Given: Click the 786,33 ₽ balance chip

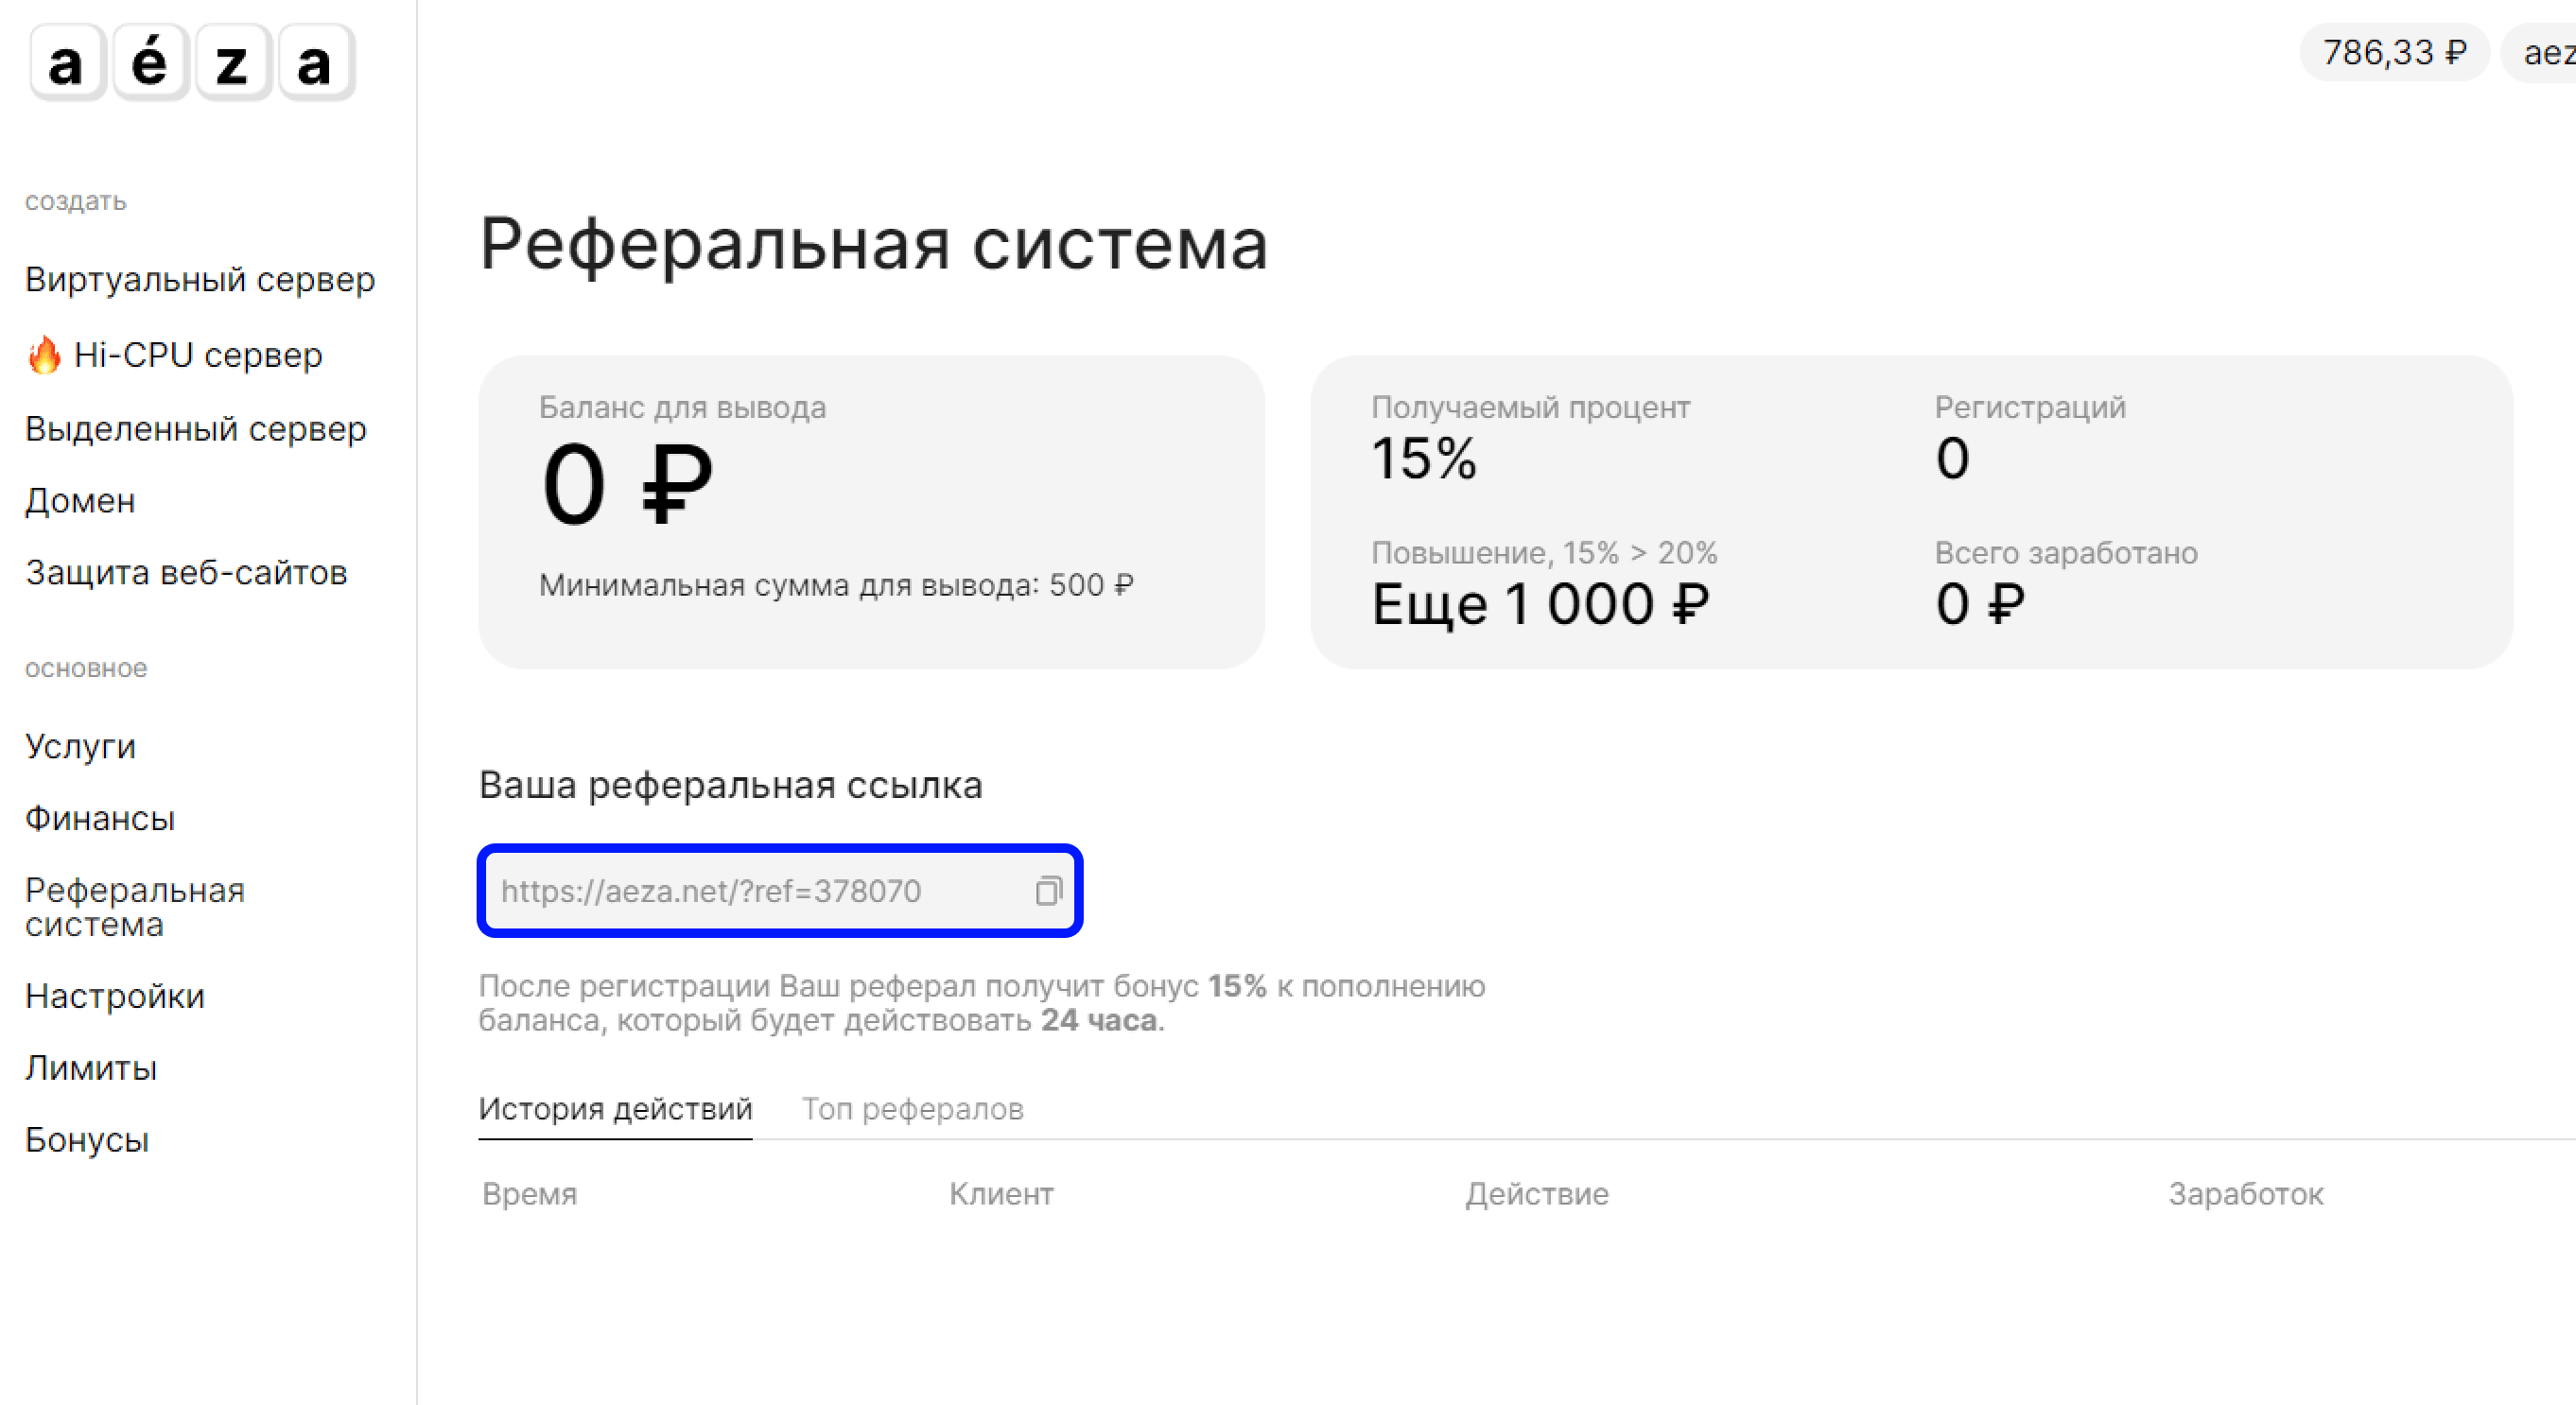Looking at the screenshot, I should [2394, 52].
